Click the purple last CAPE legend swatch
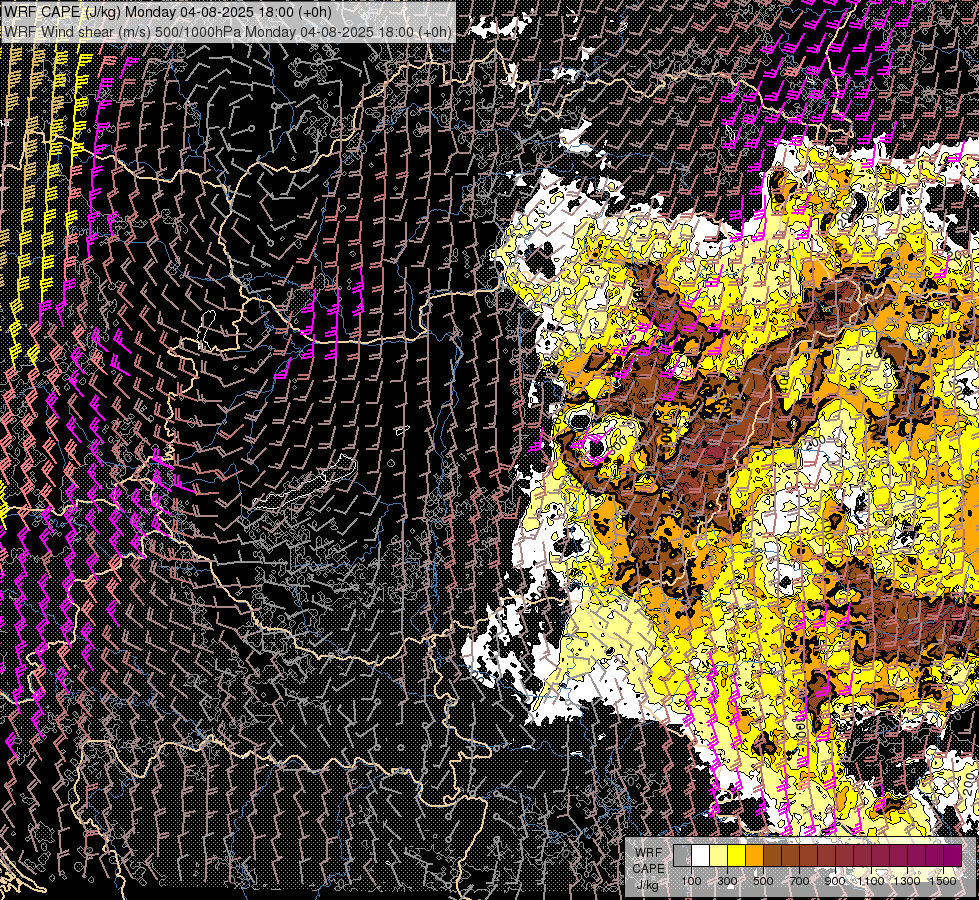Viewport: 979px width, 900px height. coord(953,855)
